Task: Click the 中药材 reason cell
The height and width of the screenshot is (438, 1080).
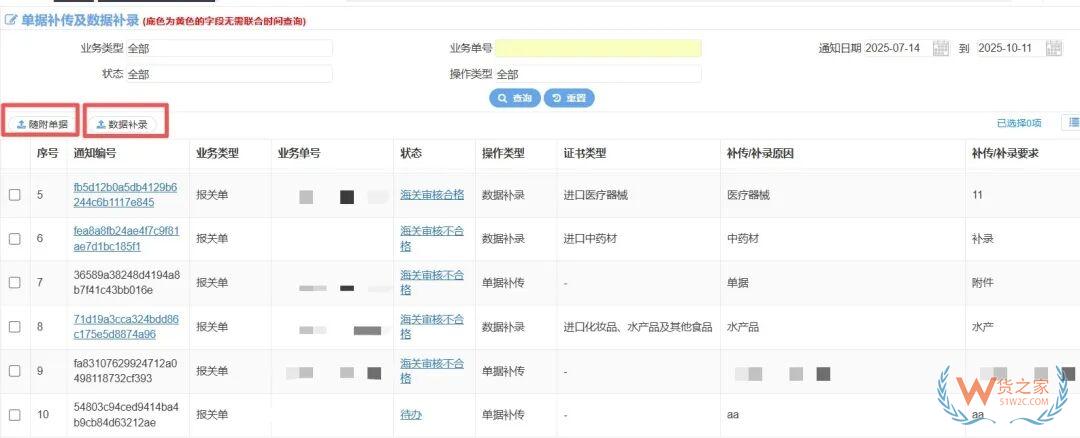Action: [x=742, y=238]
